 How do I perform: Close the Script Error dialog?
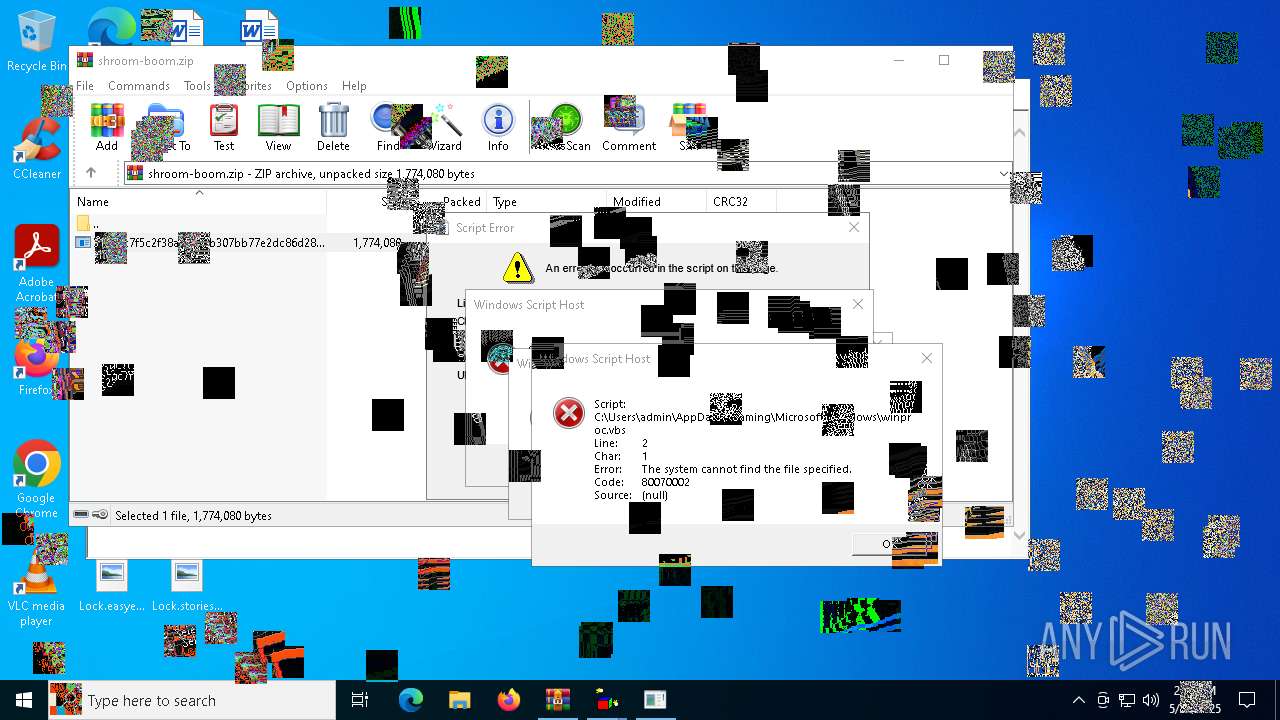pos(854,227)
